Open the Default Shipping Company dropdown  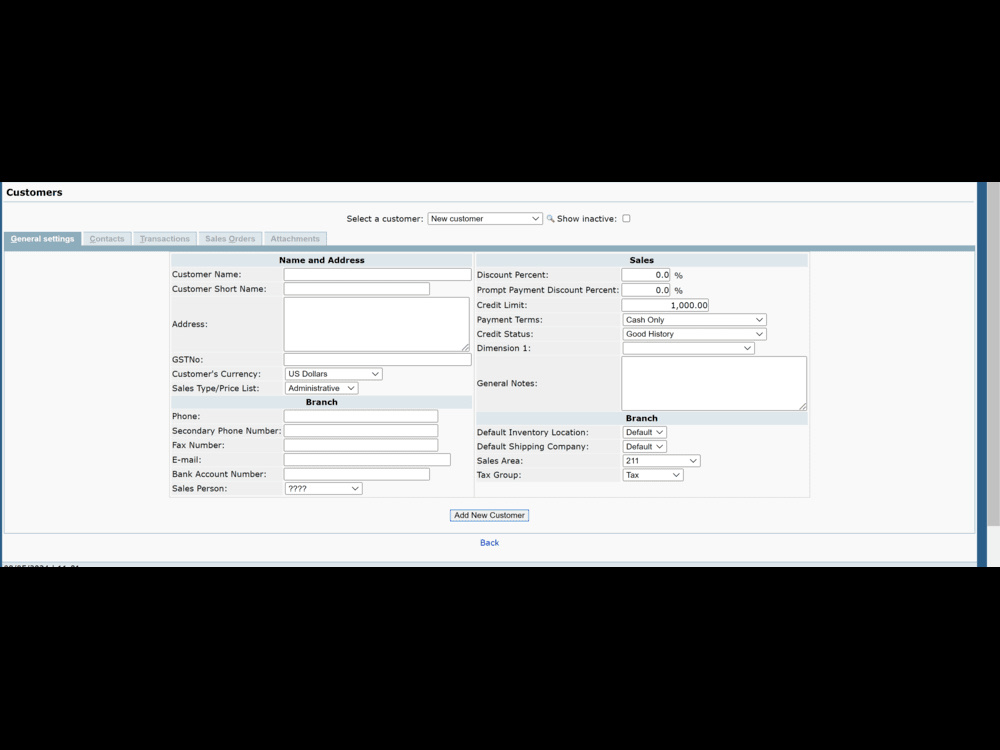tap(644, 446)
